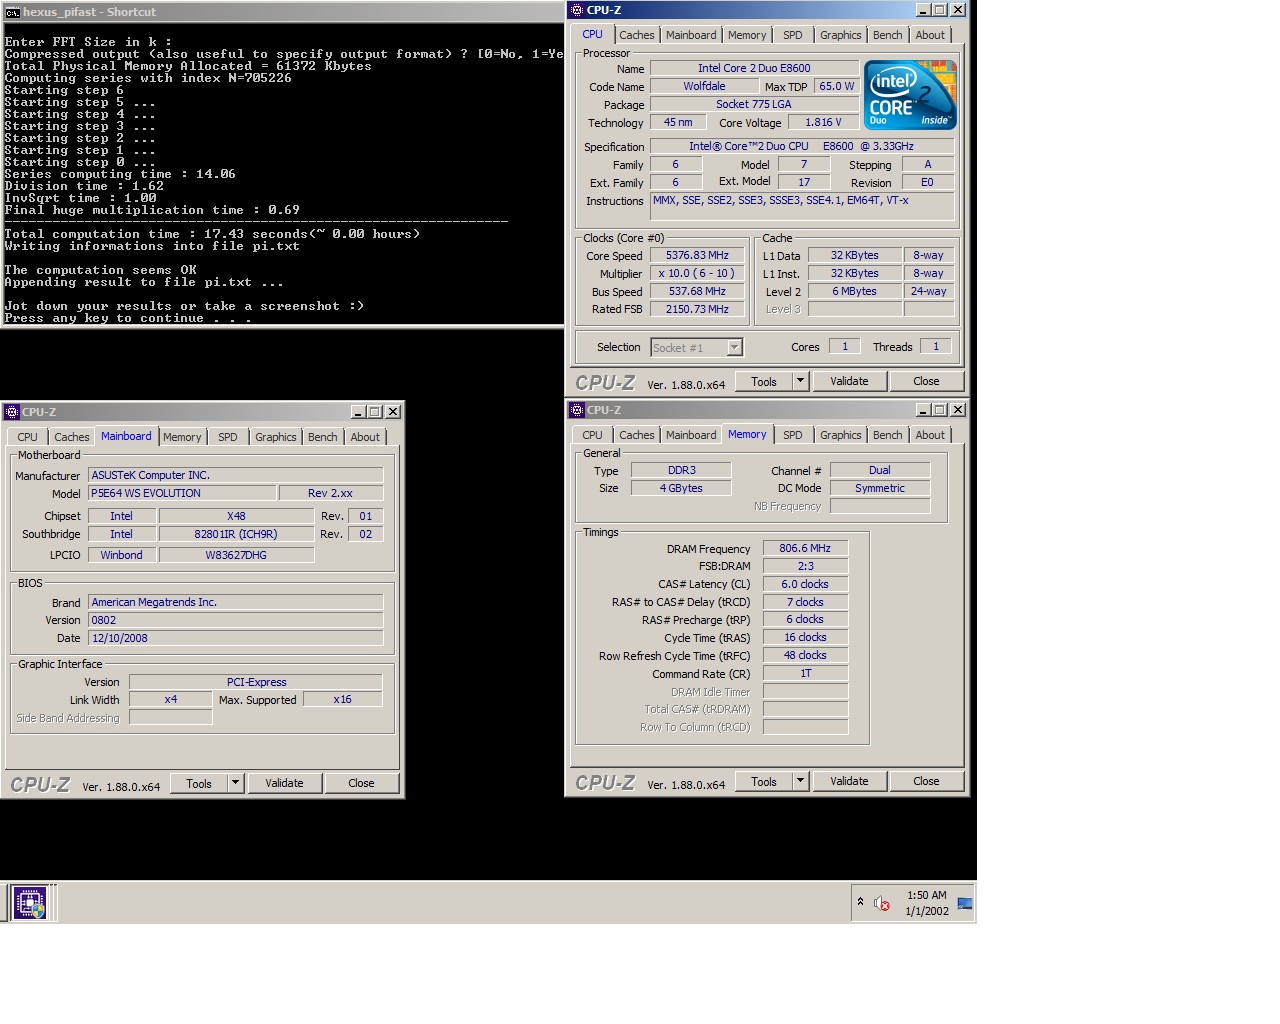Select the Bench tab in the Mainboard window
Image resolution: width=1280 pixels, height=1024 pixels.
322,437
